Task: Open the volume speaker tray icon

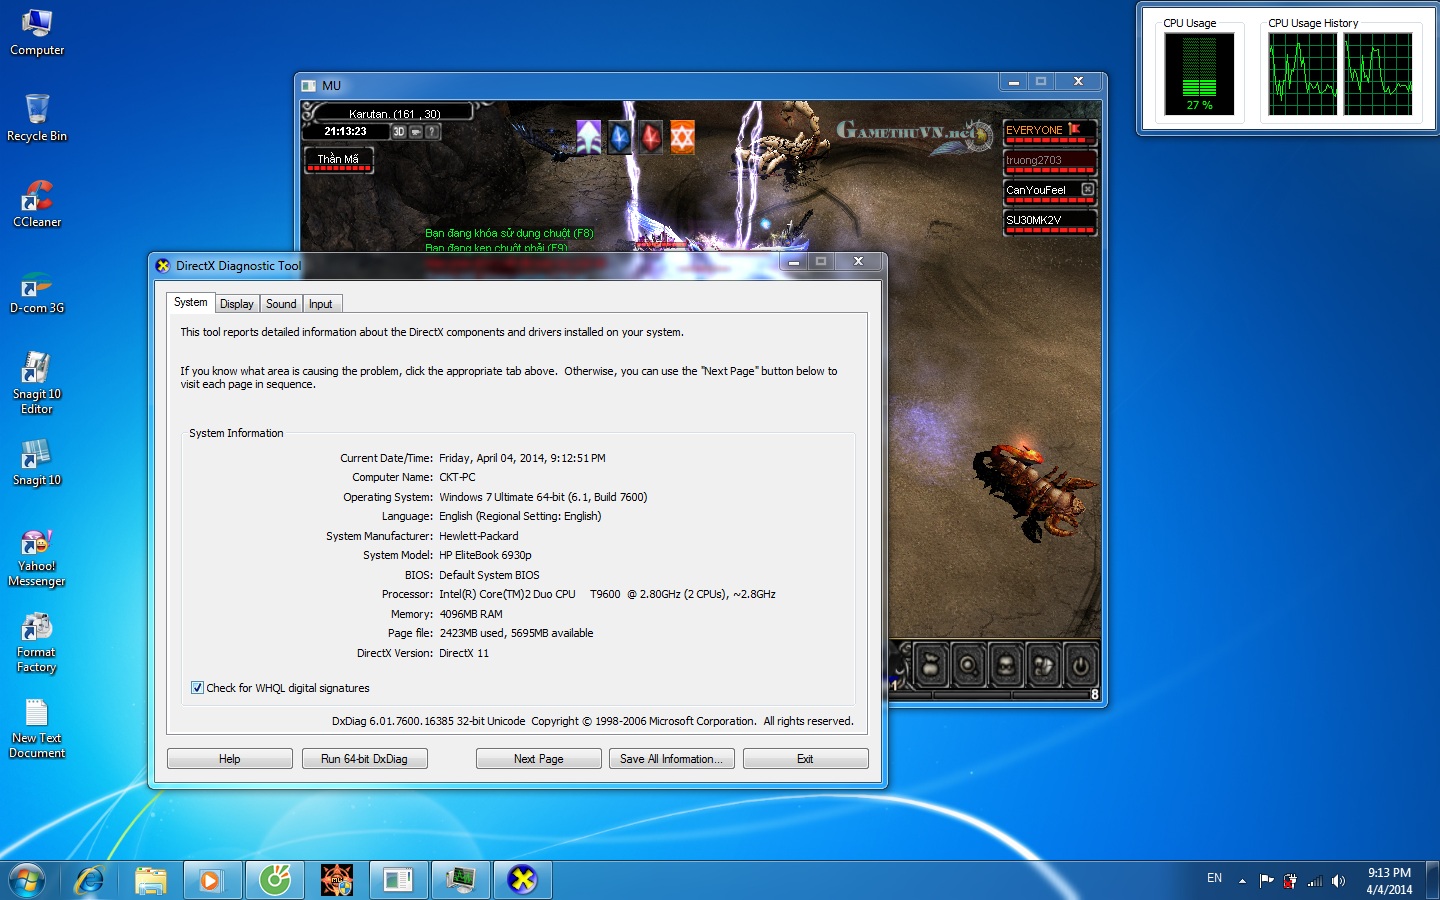Action: click(1338, 881)
